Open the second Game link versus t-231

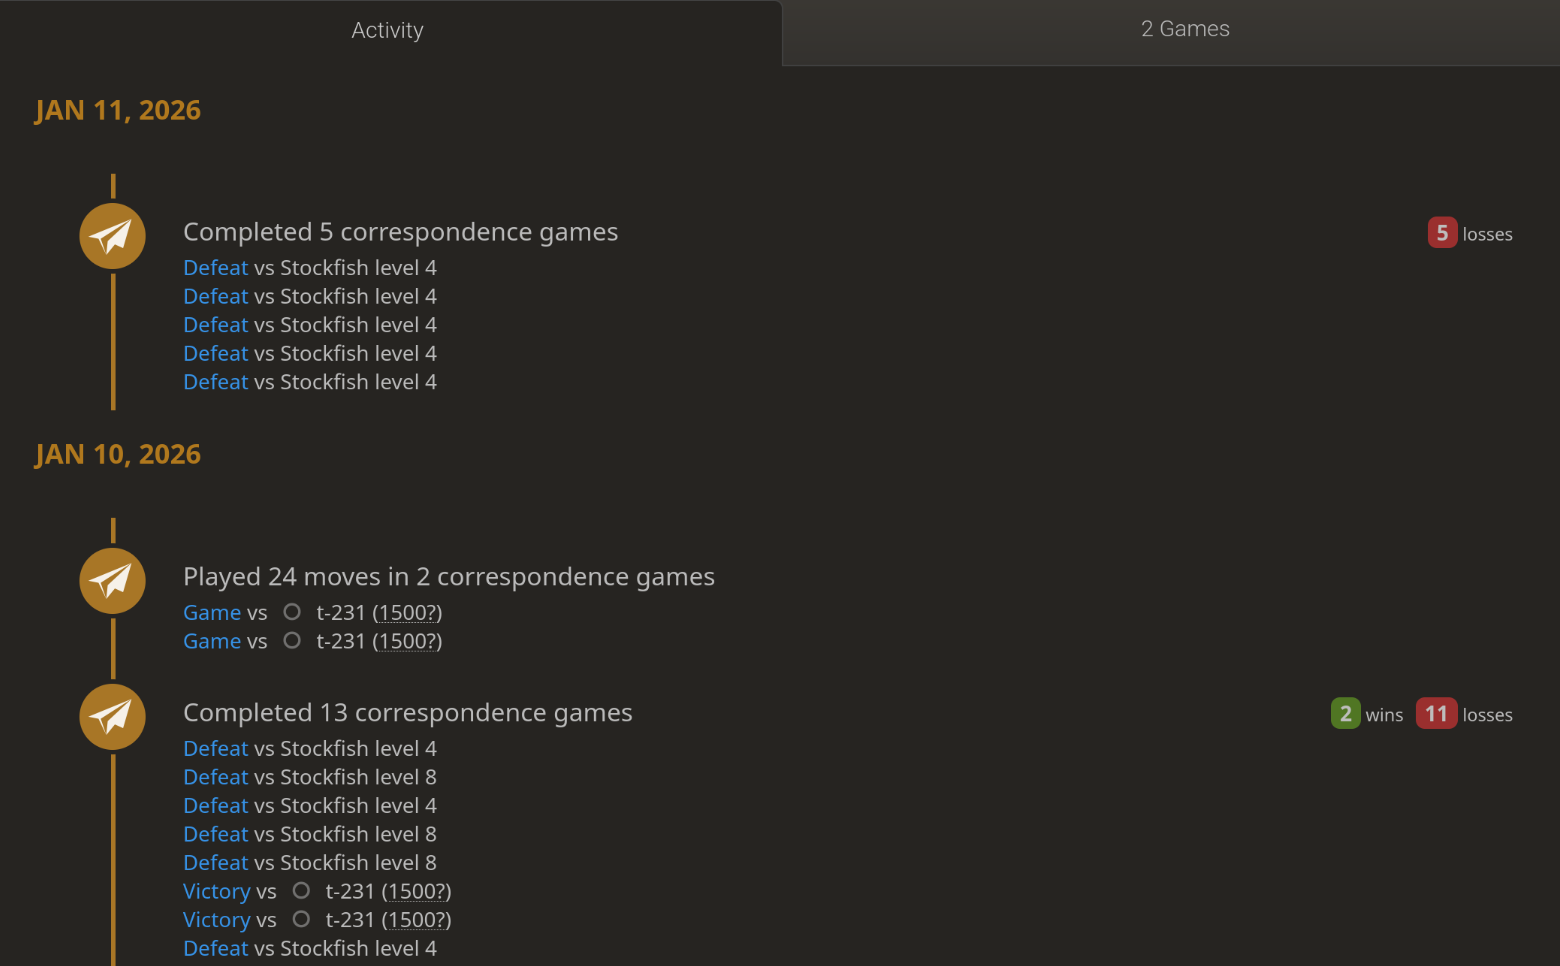pyautogui.click(x=212, y=642)
